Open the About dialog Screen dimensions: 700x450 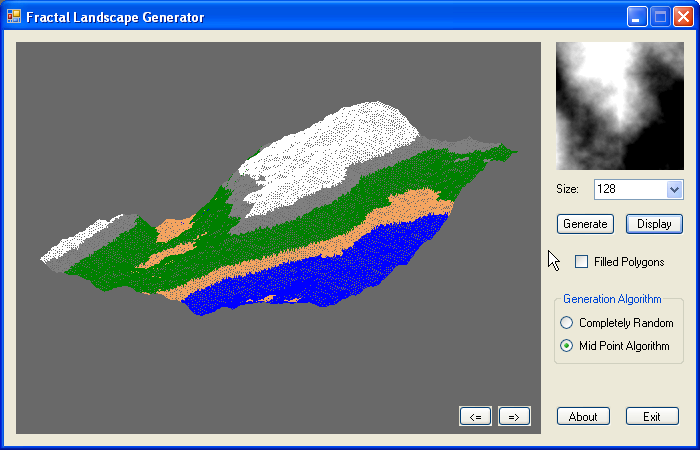coord(583,417)
